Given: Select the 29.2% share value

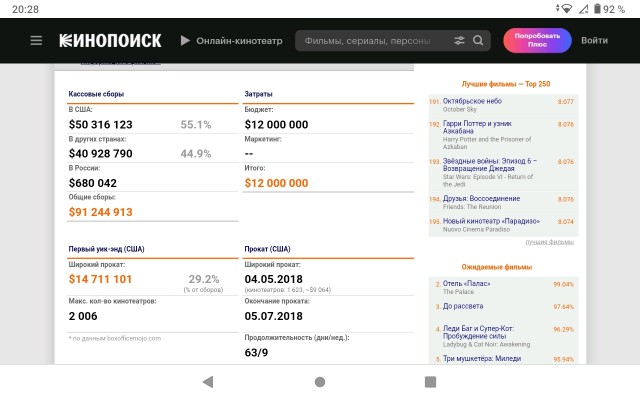Looking at the screenshot, I should [x=204, y=279].
